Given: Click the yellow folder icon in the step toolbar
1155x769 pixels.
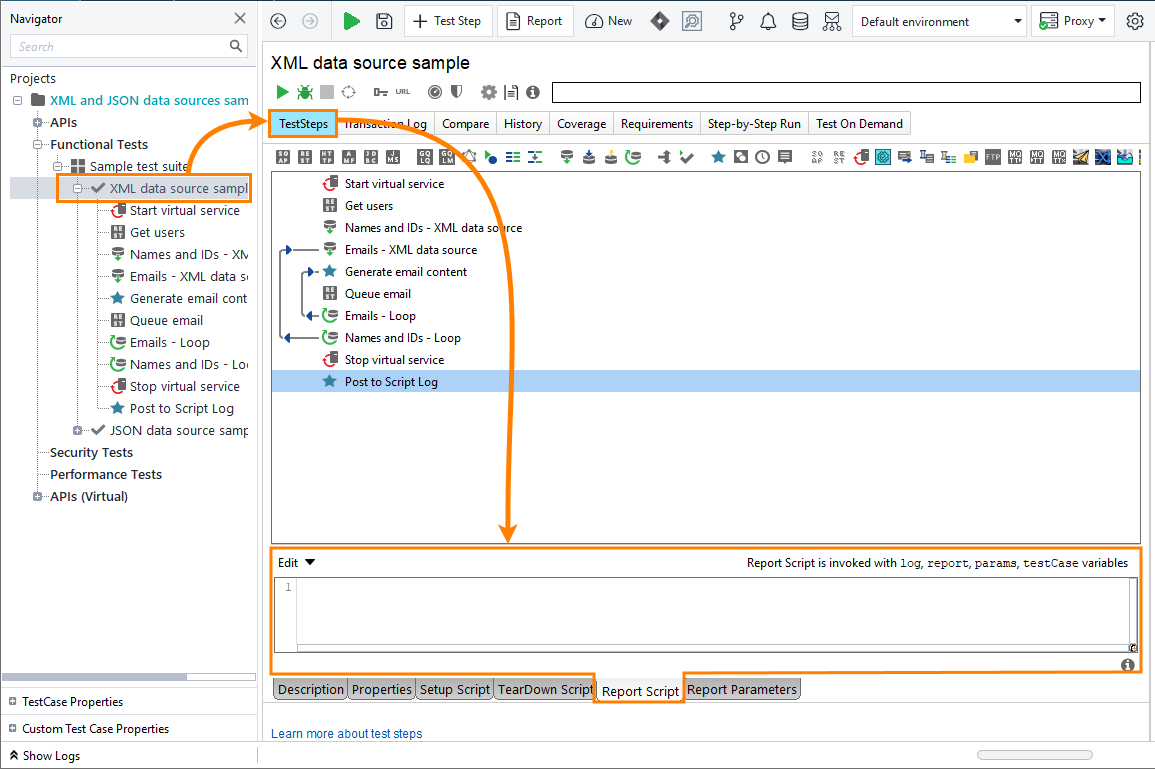Looking at the screenshot, I should point(971,157).
